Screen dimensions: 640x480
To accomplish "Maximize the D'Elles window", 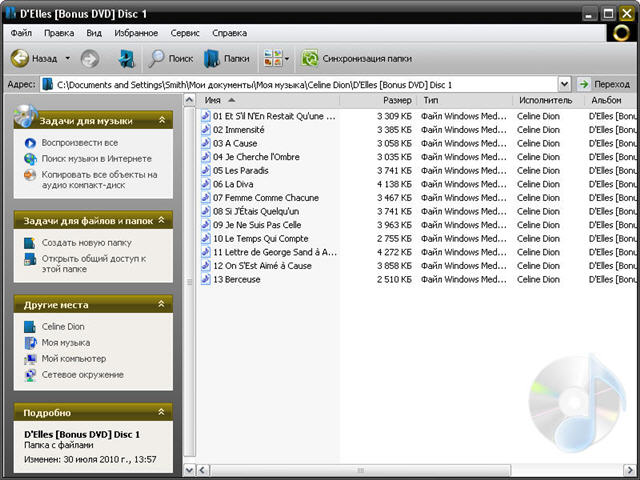I will [x=608, y=14].
